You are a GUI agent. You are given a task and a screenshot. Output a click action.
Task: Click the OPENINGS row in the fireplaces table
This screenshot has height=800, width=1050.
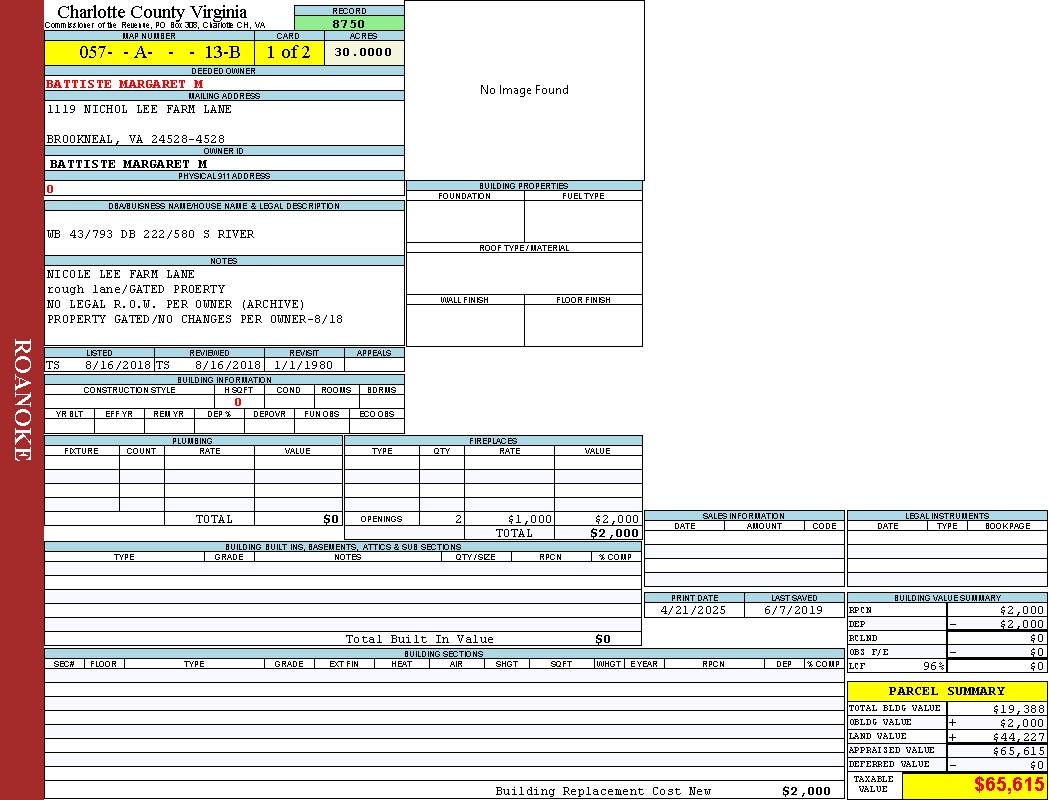(x=381, y=519)
